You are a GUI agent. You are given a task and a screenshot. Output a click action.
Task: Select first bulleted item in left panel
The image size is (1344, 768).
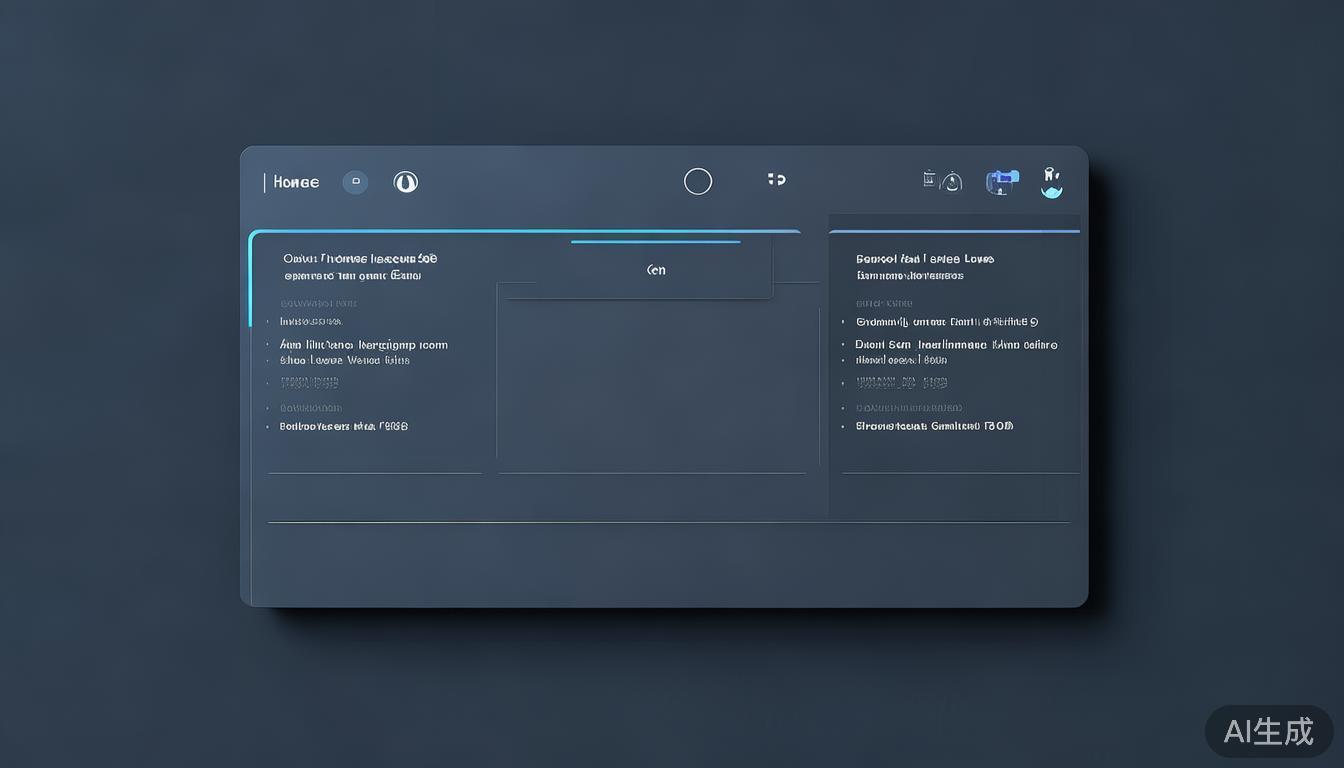click(x=311, y=322)
